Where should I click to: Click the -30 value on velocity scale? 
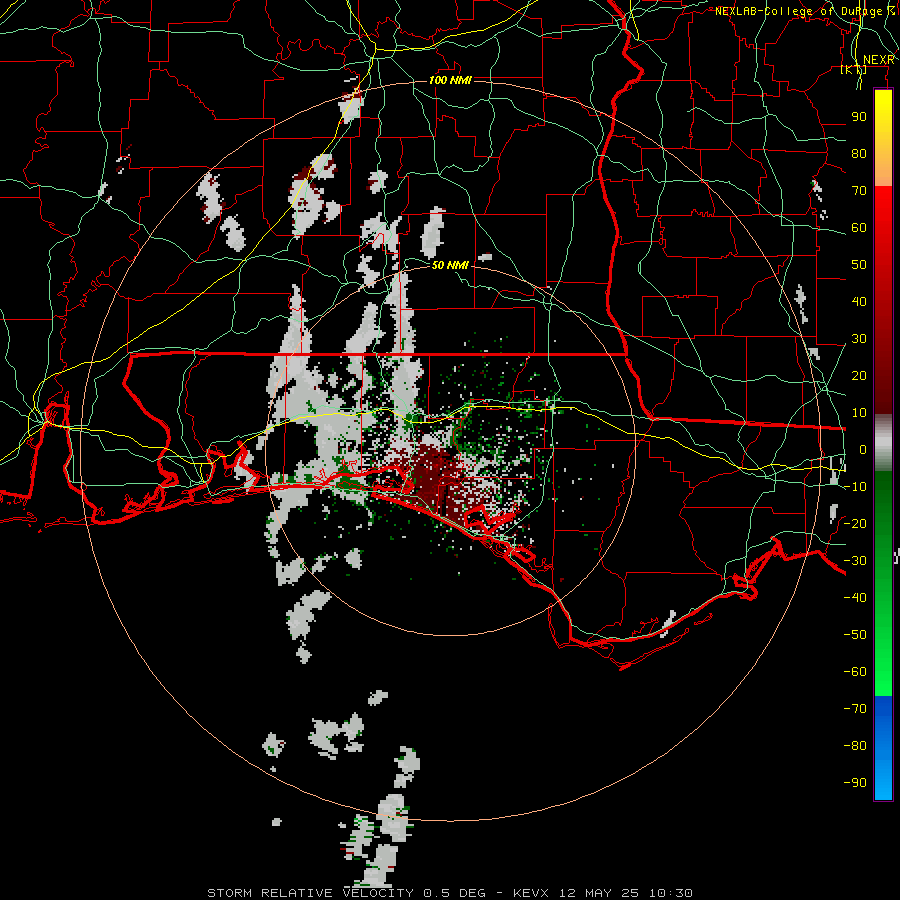855,561
